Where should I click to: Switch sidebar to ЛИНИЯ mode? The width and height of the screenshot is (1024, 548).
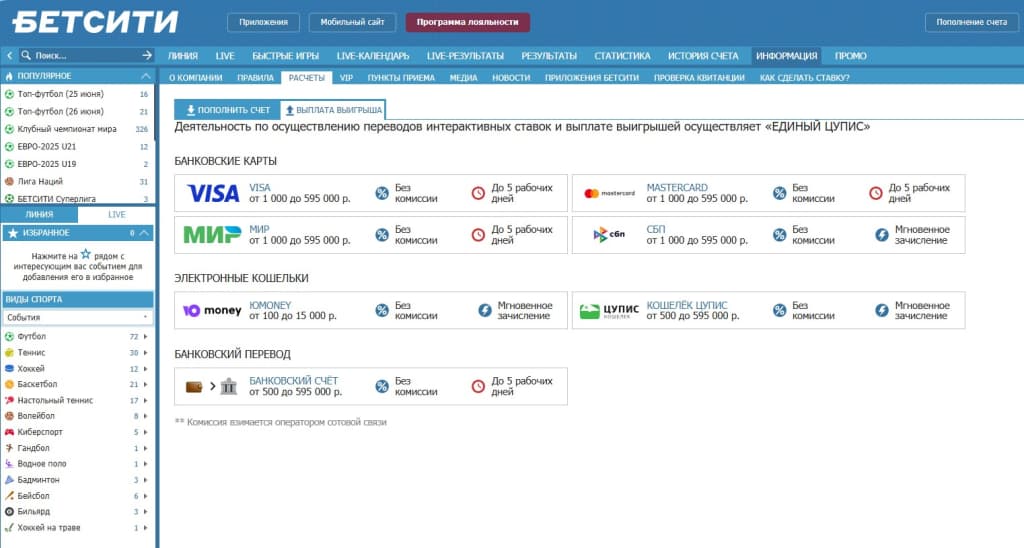(x=39, y=214)
